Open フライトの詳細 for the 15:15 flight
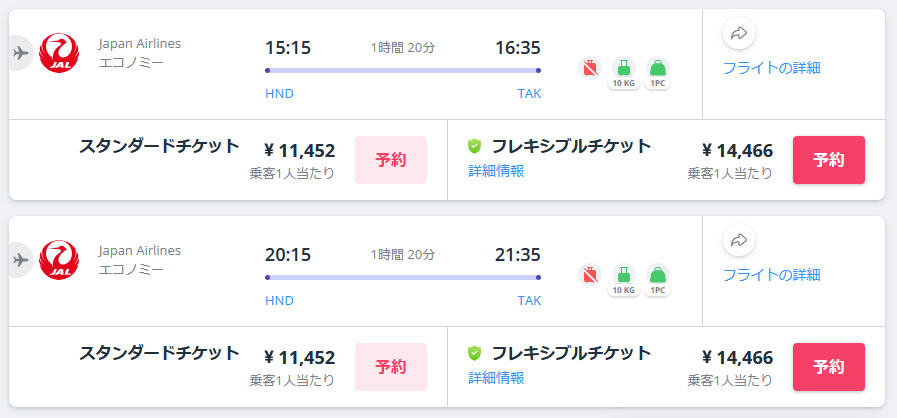 tap(771, 68)
